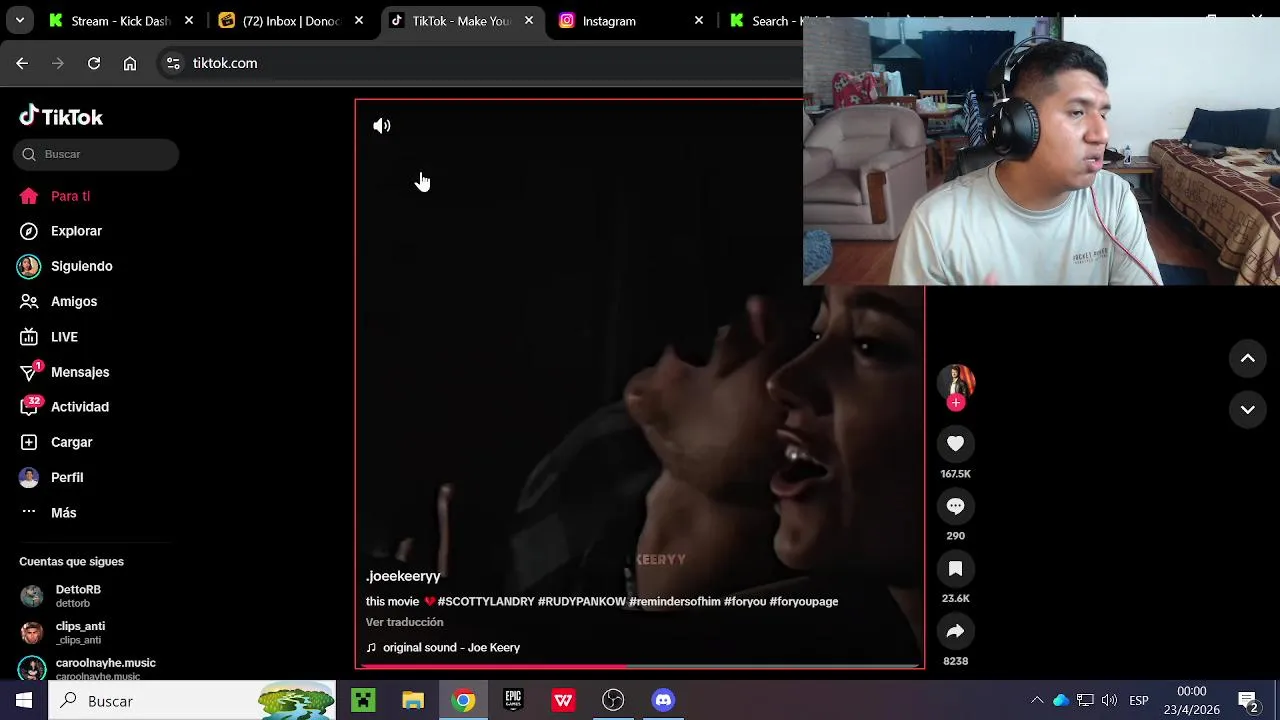1280x720 pixels.
Task: Click Ver traducción link
Action: pos(404,622)
